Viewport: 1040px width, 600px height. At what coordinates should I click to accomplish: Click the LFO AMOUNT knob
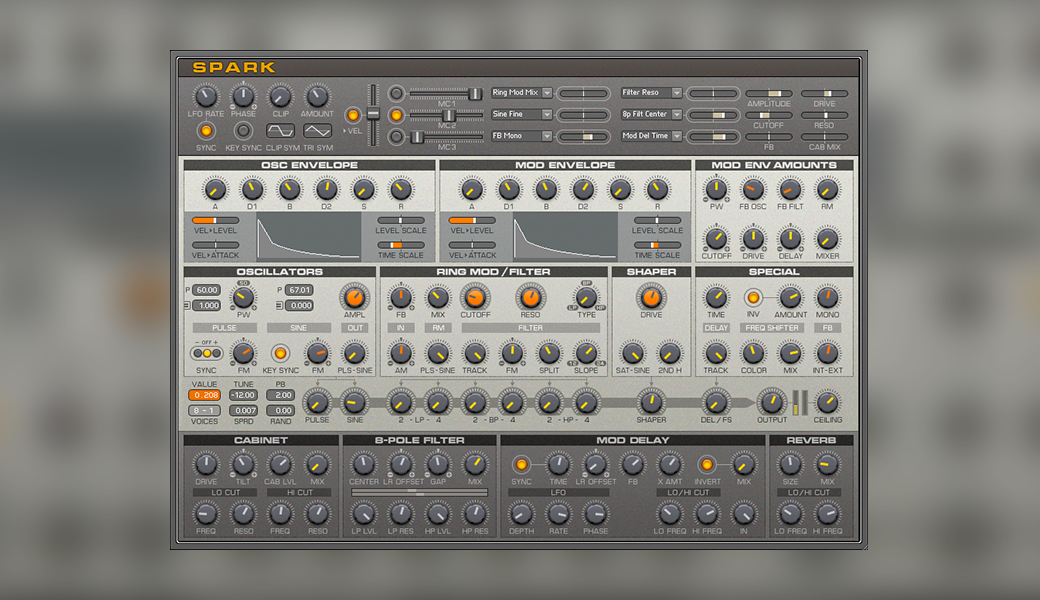coord(317,97)
